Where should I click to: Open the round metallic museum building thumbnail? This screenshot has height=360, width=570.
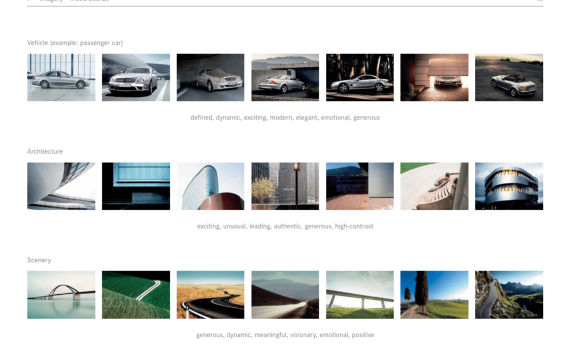[509, 186]
